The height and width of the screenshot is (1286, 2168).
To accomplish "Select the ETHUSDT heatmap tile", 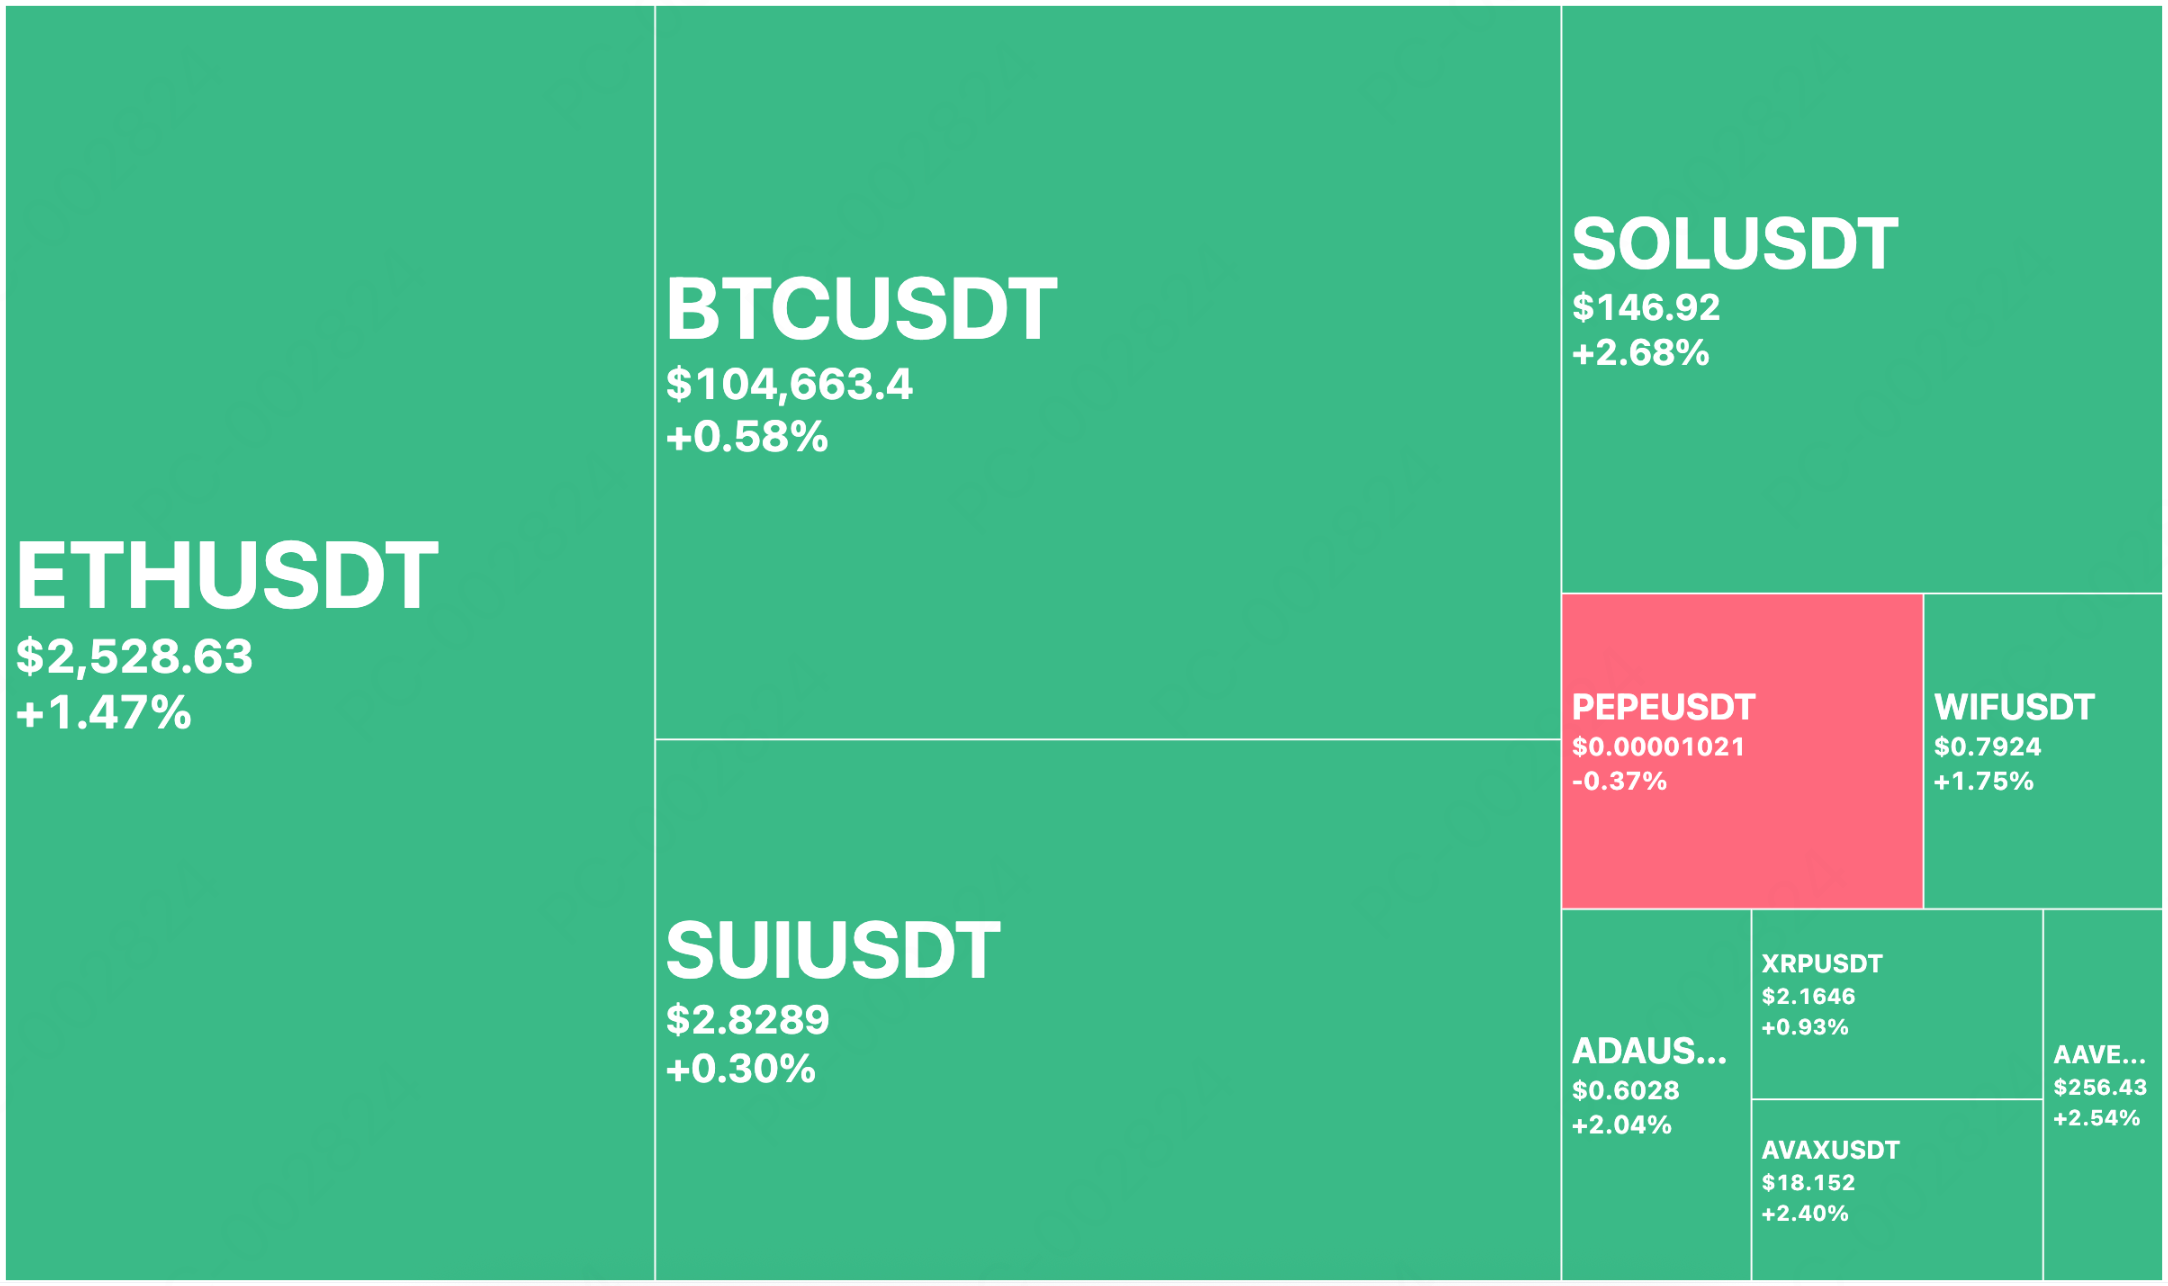I will (x=330, y=643).
